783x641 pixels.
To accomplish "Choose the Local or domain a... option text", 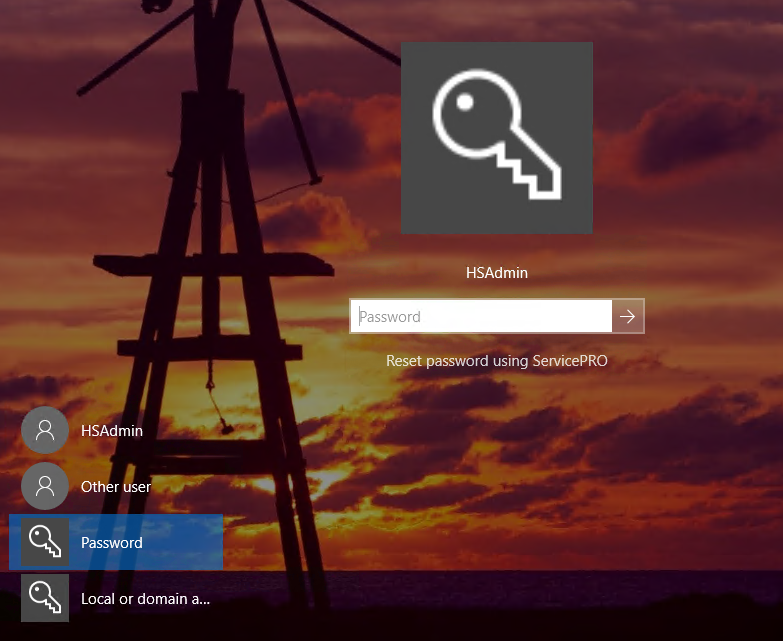I will [145, 599].
